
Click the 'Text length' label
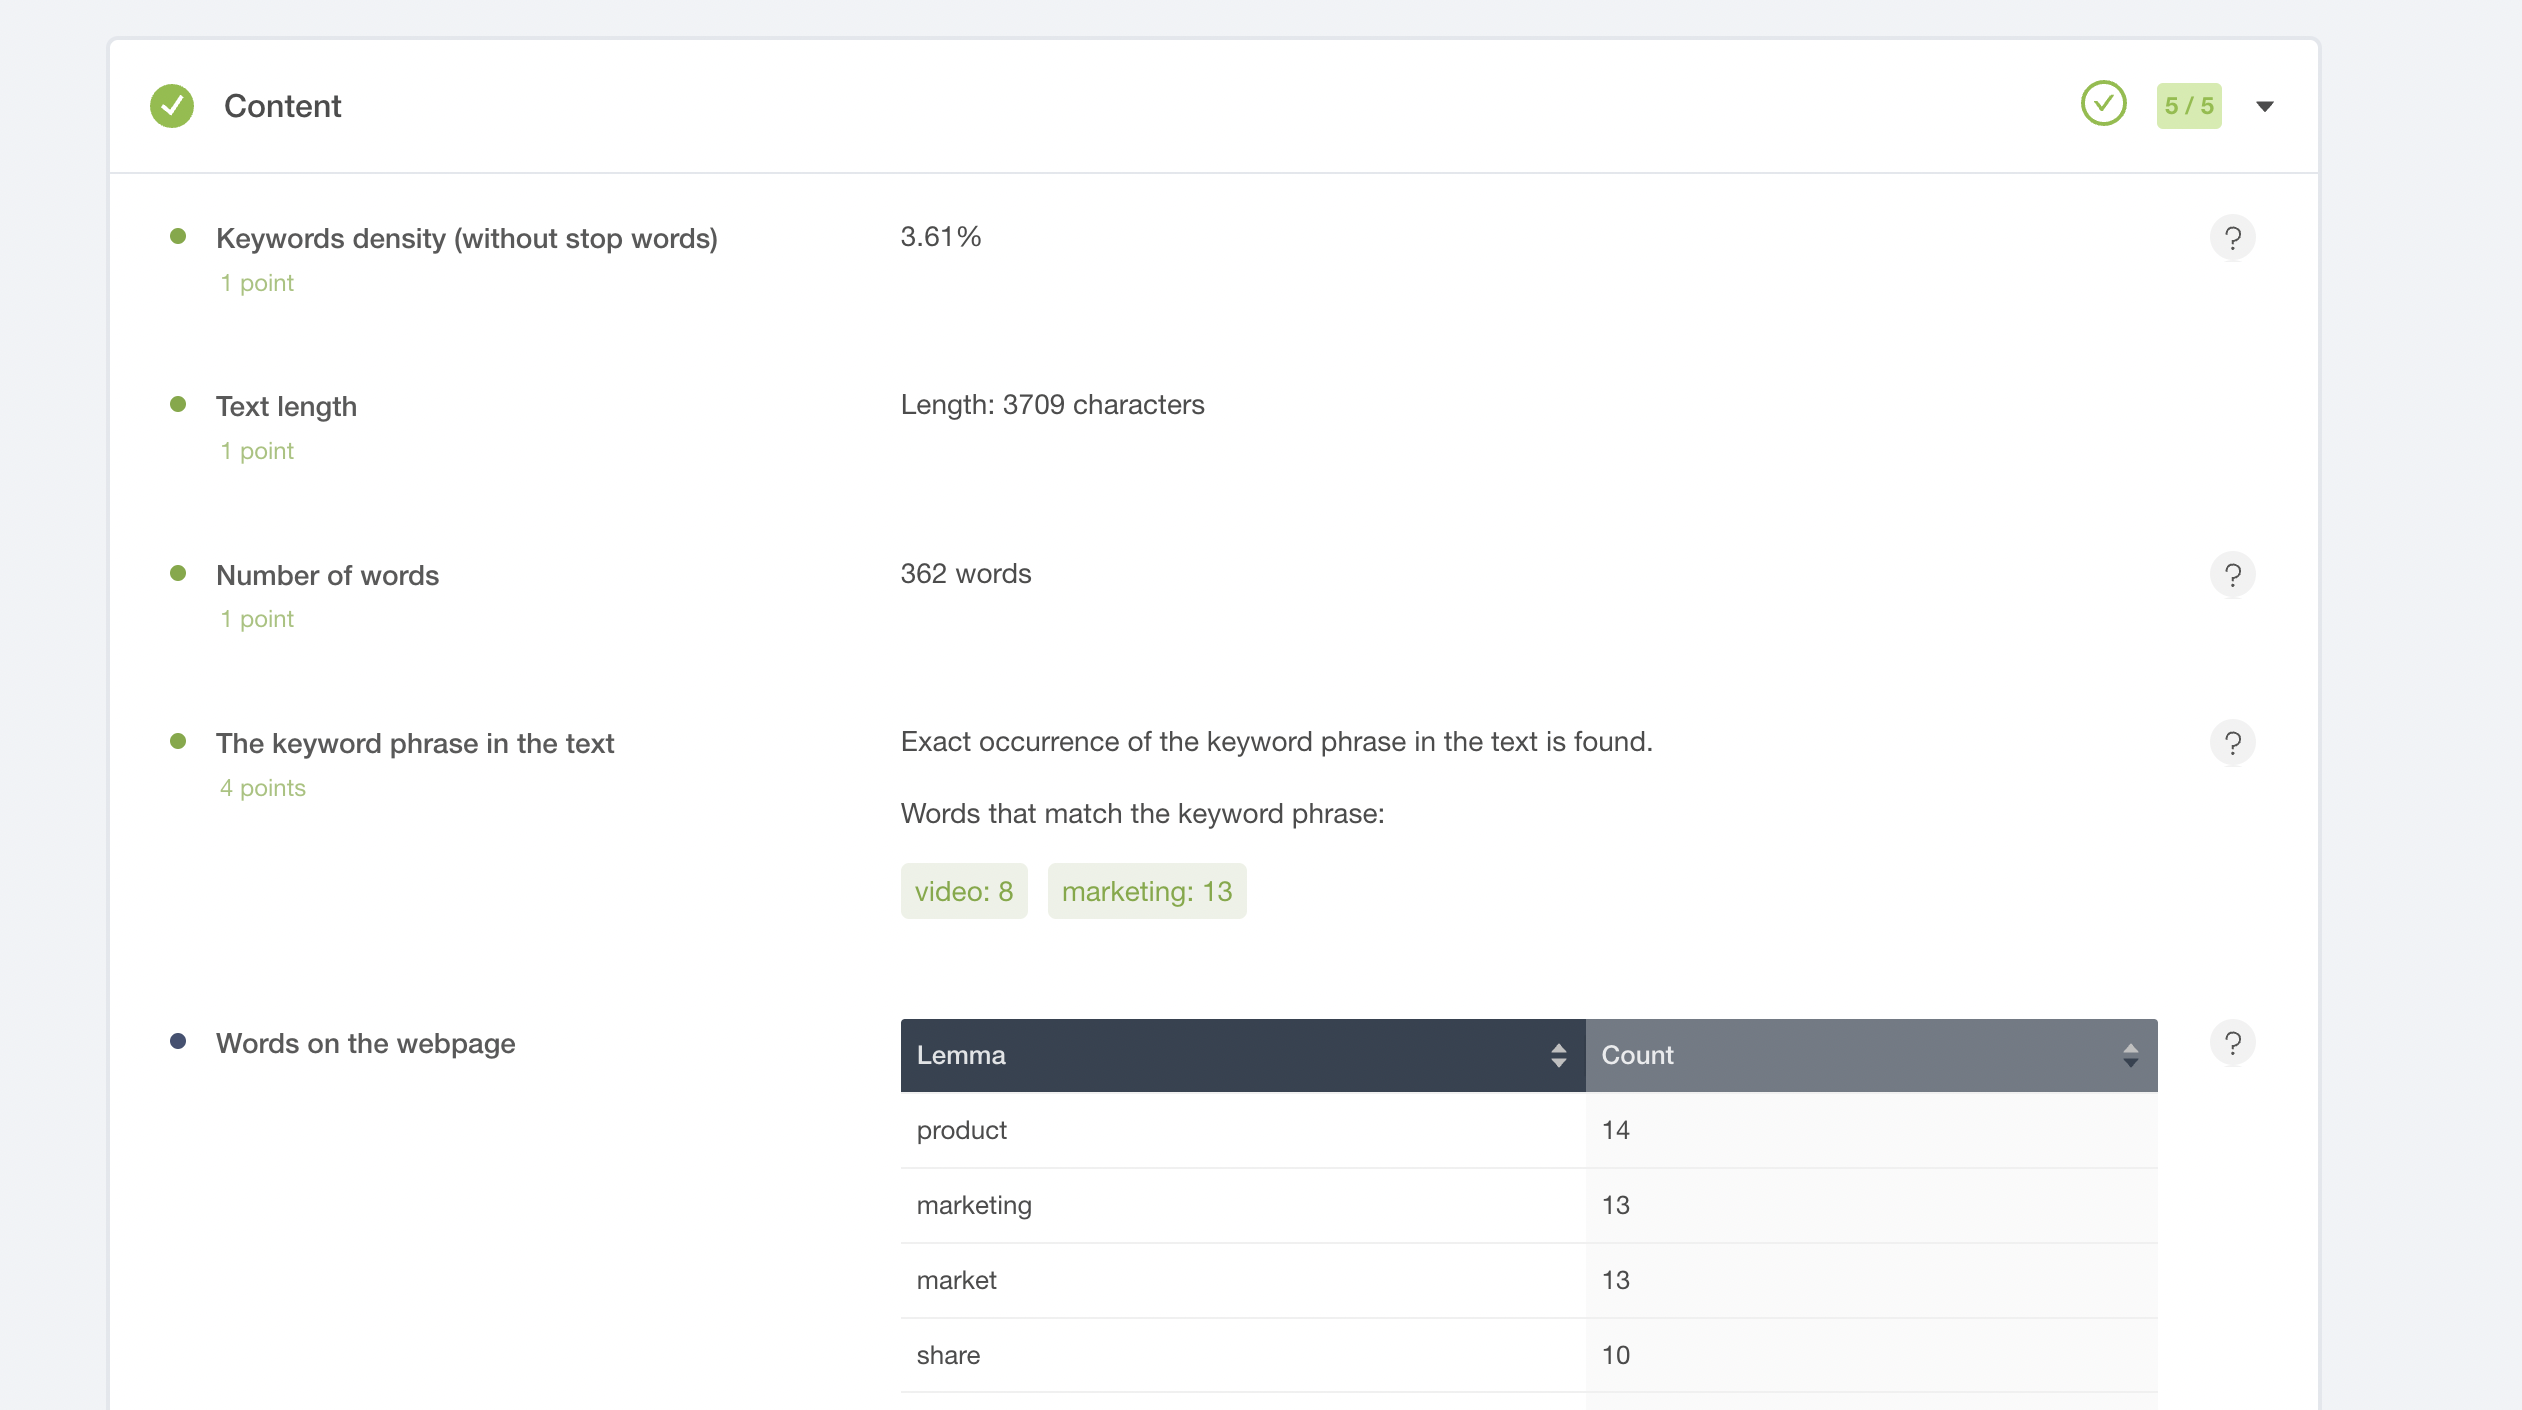[x=286, y=406]
